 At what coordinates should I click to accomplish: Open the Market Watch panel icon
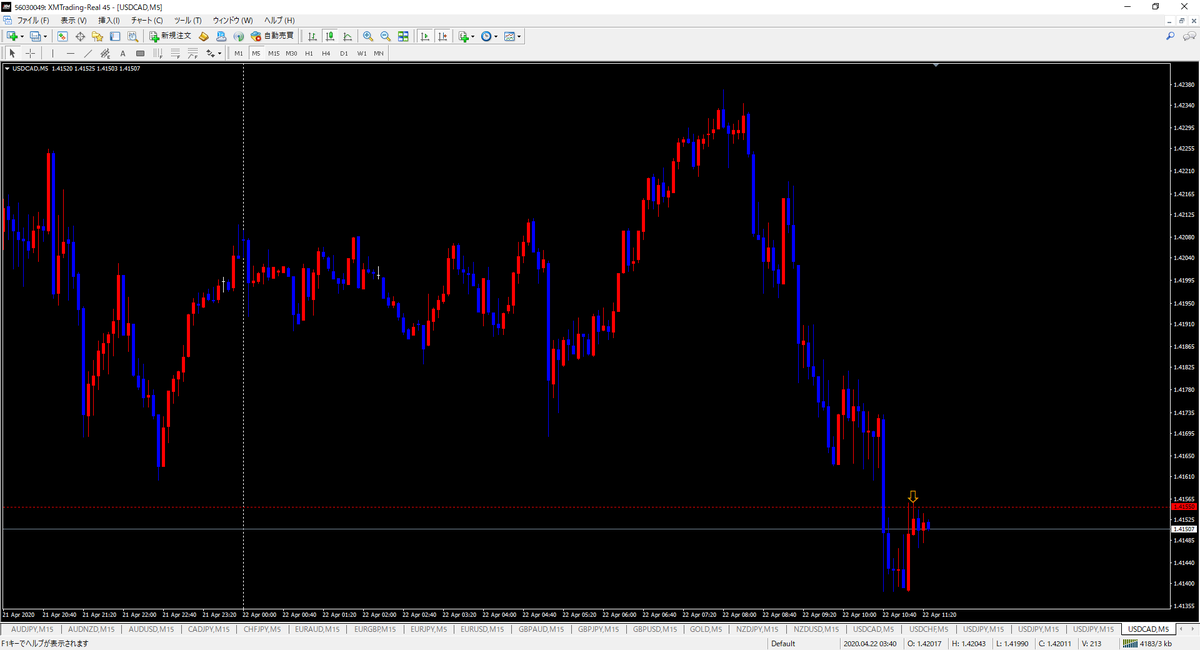click(x=64, y=36)
